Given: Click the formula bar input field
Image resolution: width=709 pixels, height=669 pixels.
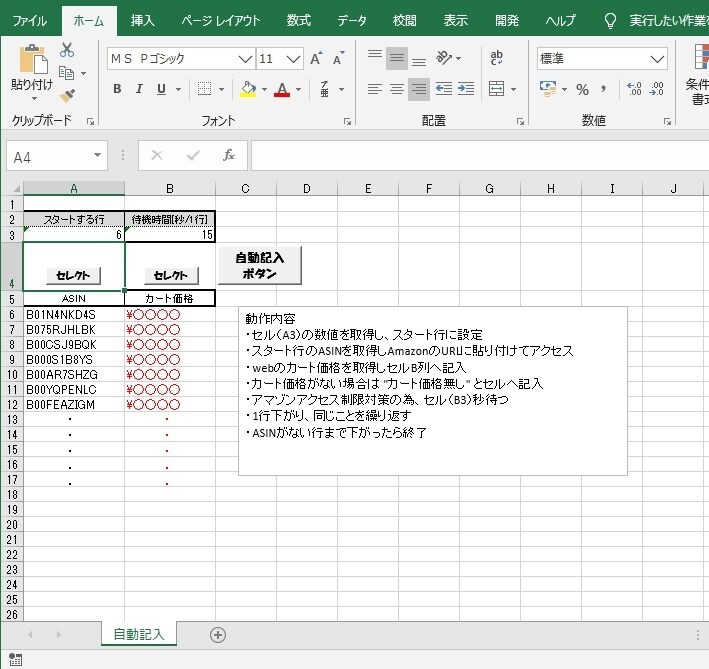Looking at the screenshot, I should tap(479, 155).
